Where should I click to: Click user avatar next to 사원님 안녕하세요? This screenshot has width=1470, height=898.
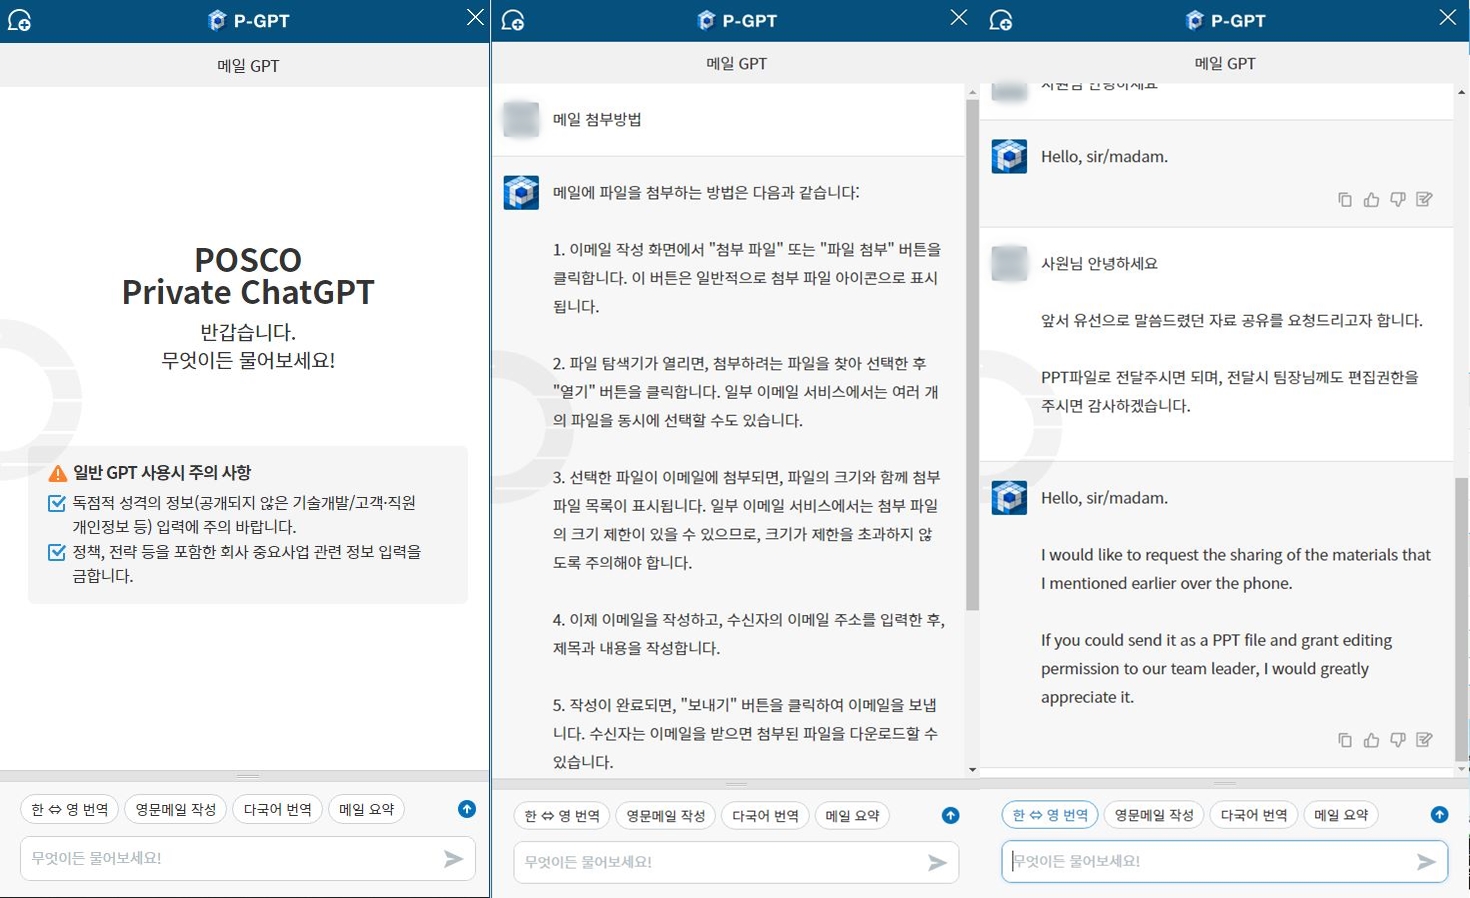[1009, 263]
